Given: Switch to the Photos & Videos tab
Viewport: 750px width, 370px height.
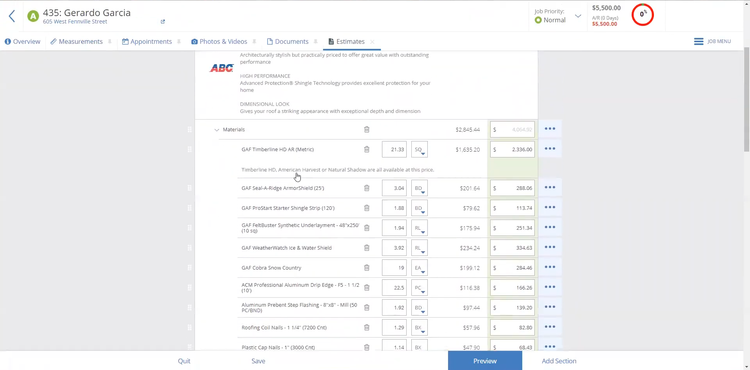Looking at the screenshot, I should tap(220, 42).
